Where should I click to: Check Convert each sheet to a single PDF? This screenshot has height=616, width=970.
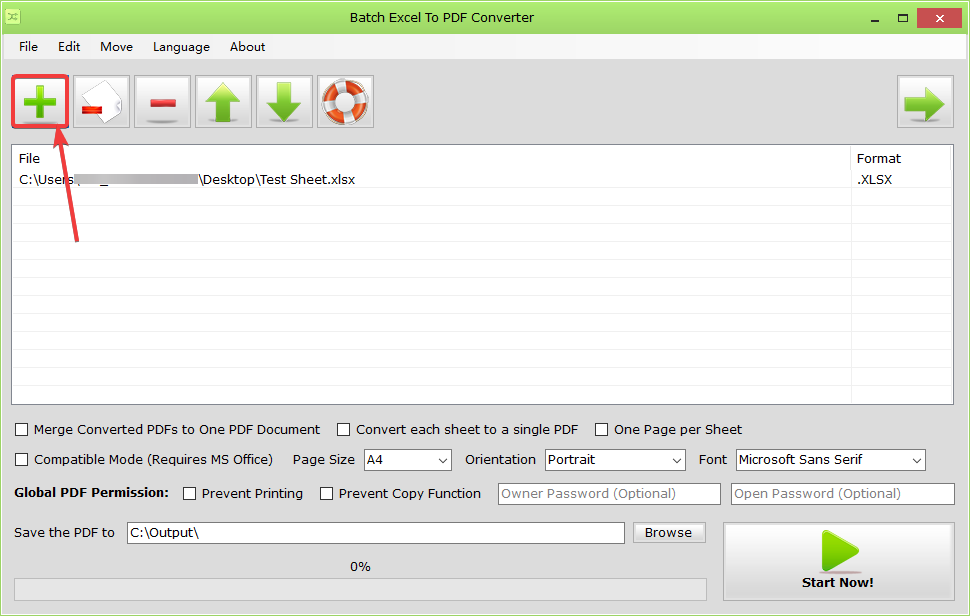pos(343,429)
